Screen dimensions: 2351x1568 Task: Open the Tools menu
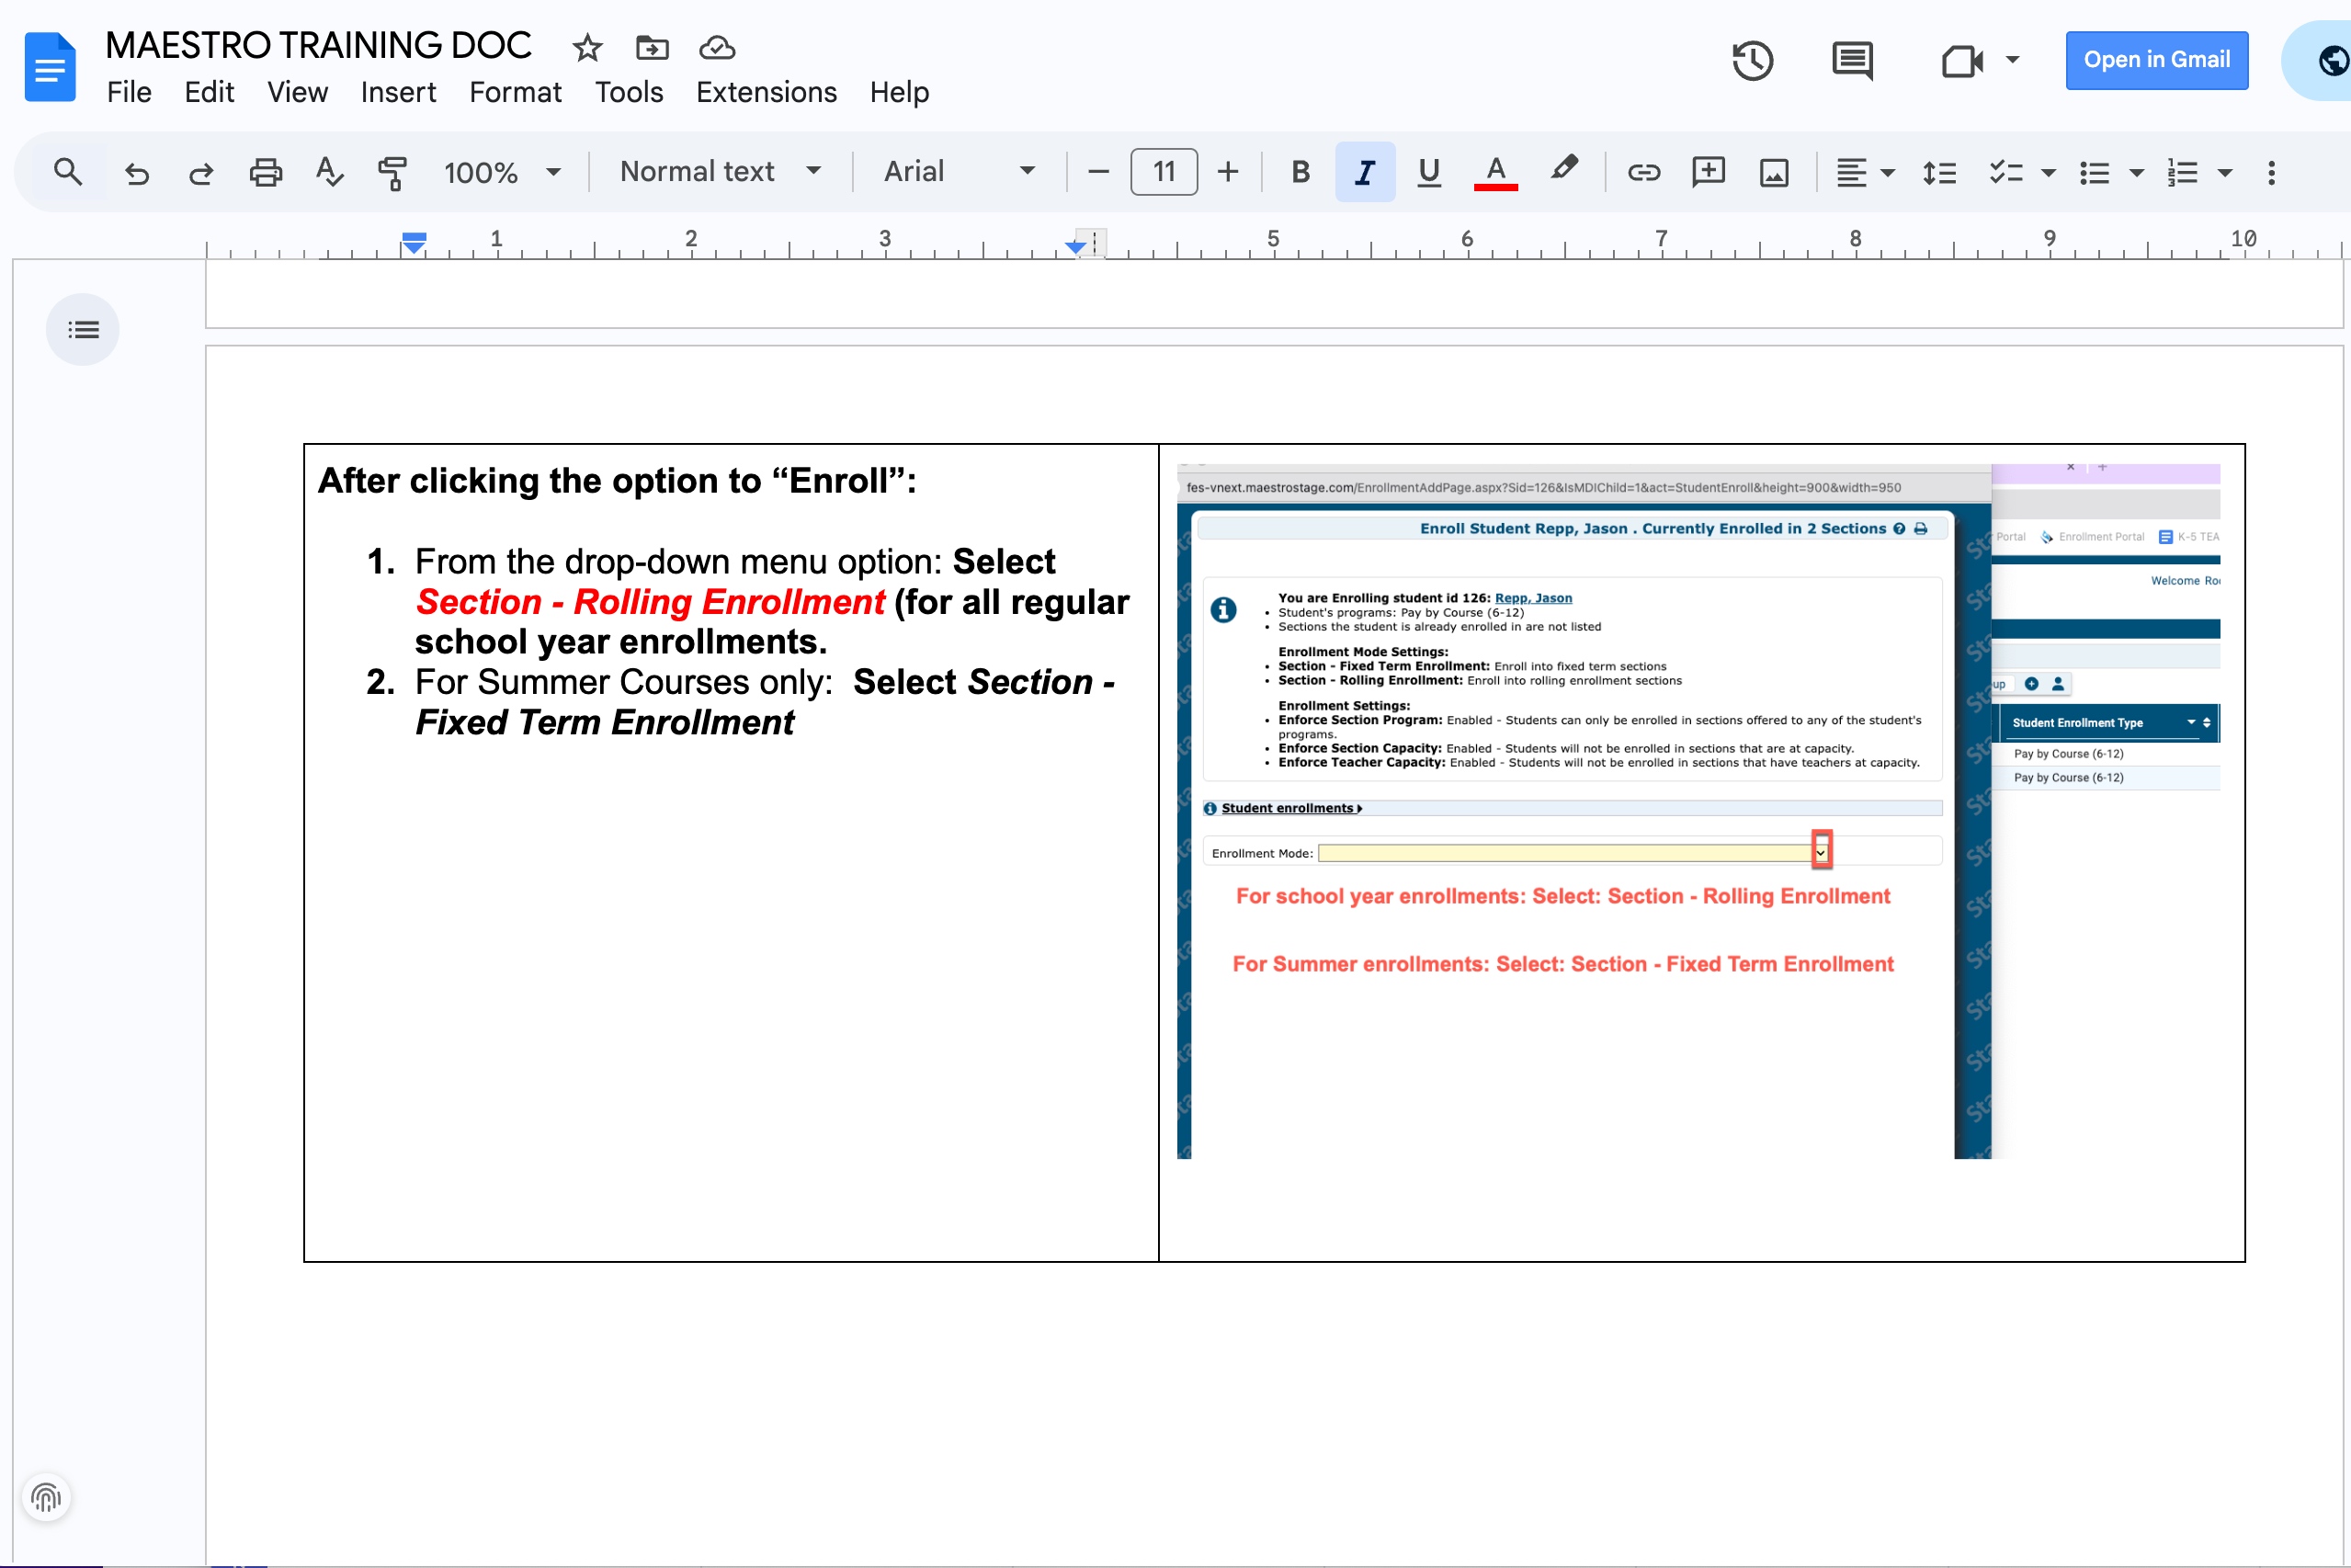(x=629, y=92)
